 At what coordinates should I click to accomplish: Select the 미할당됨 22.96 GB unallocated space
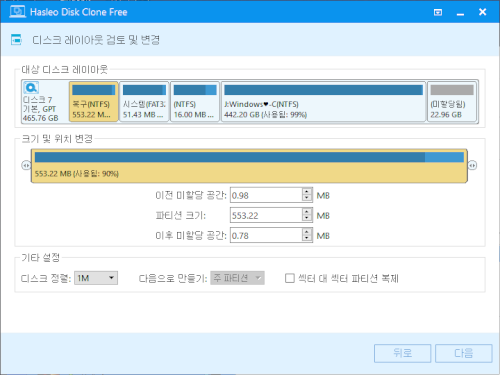pos(452,102)
